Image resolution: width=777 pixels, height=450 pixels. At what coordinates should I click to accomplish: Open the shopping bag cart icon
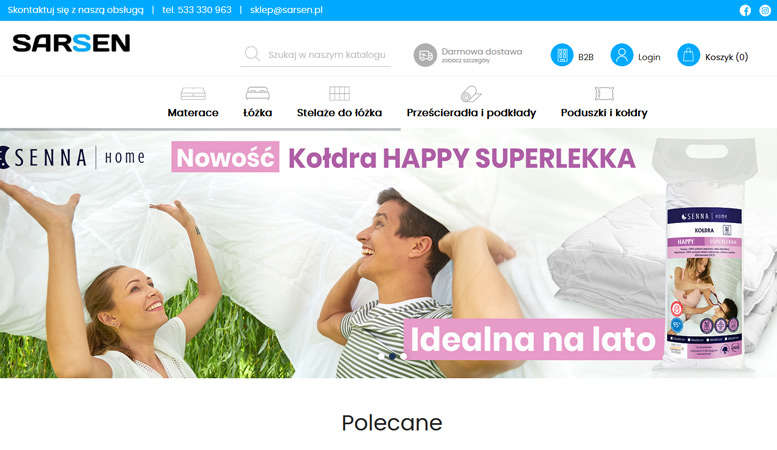pos(688,55)
